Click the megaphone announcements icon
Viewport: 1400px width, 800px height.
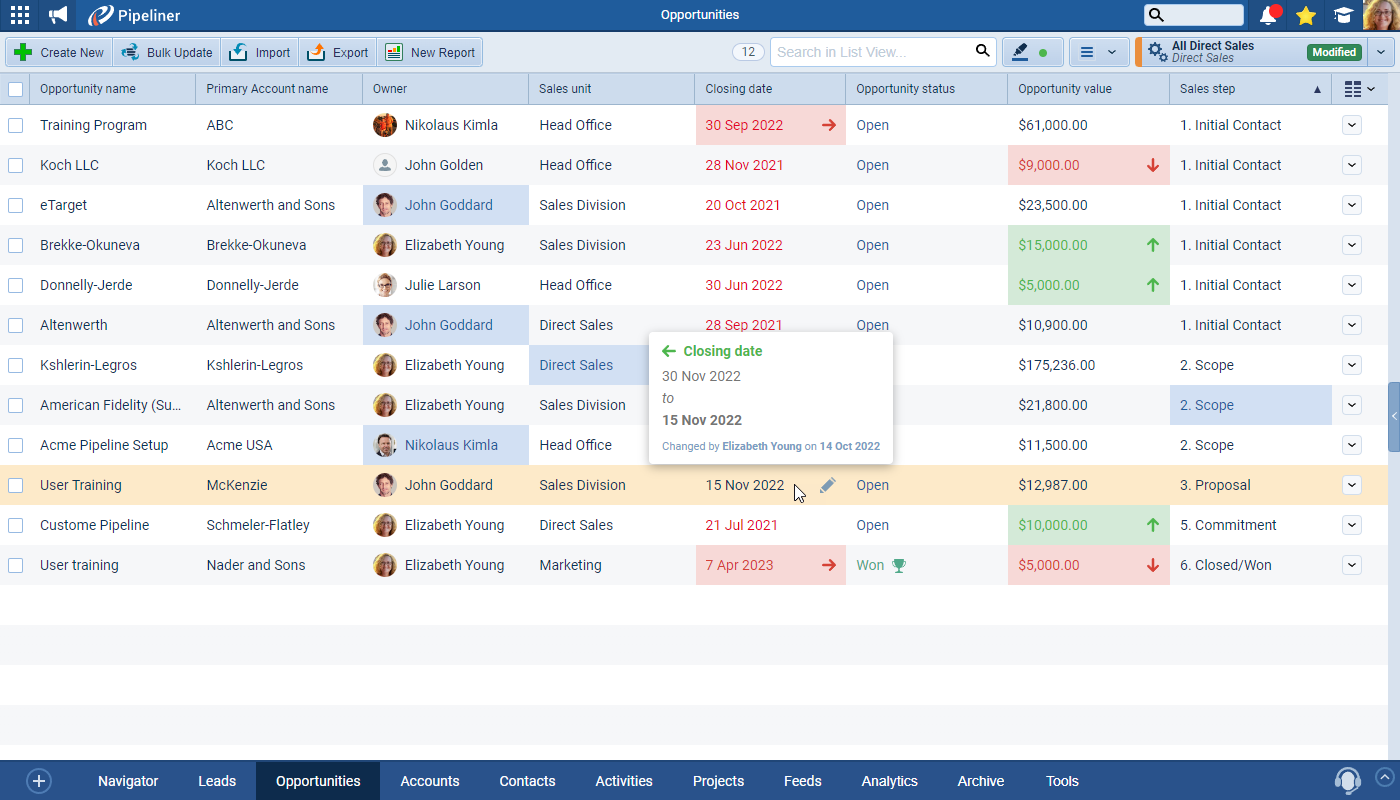point(59,15)
